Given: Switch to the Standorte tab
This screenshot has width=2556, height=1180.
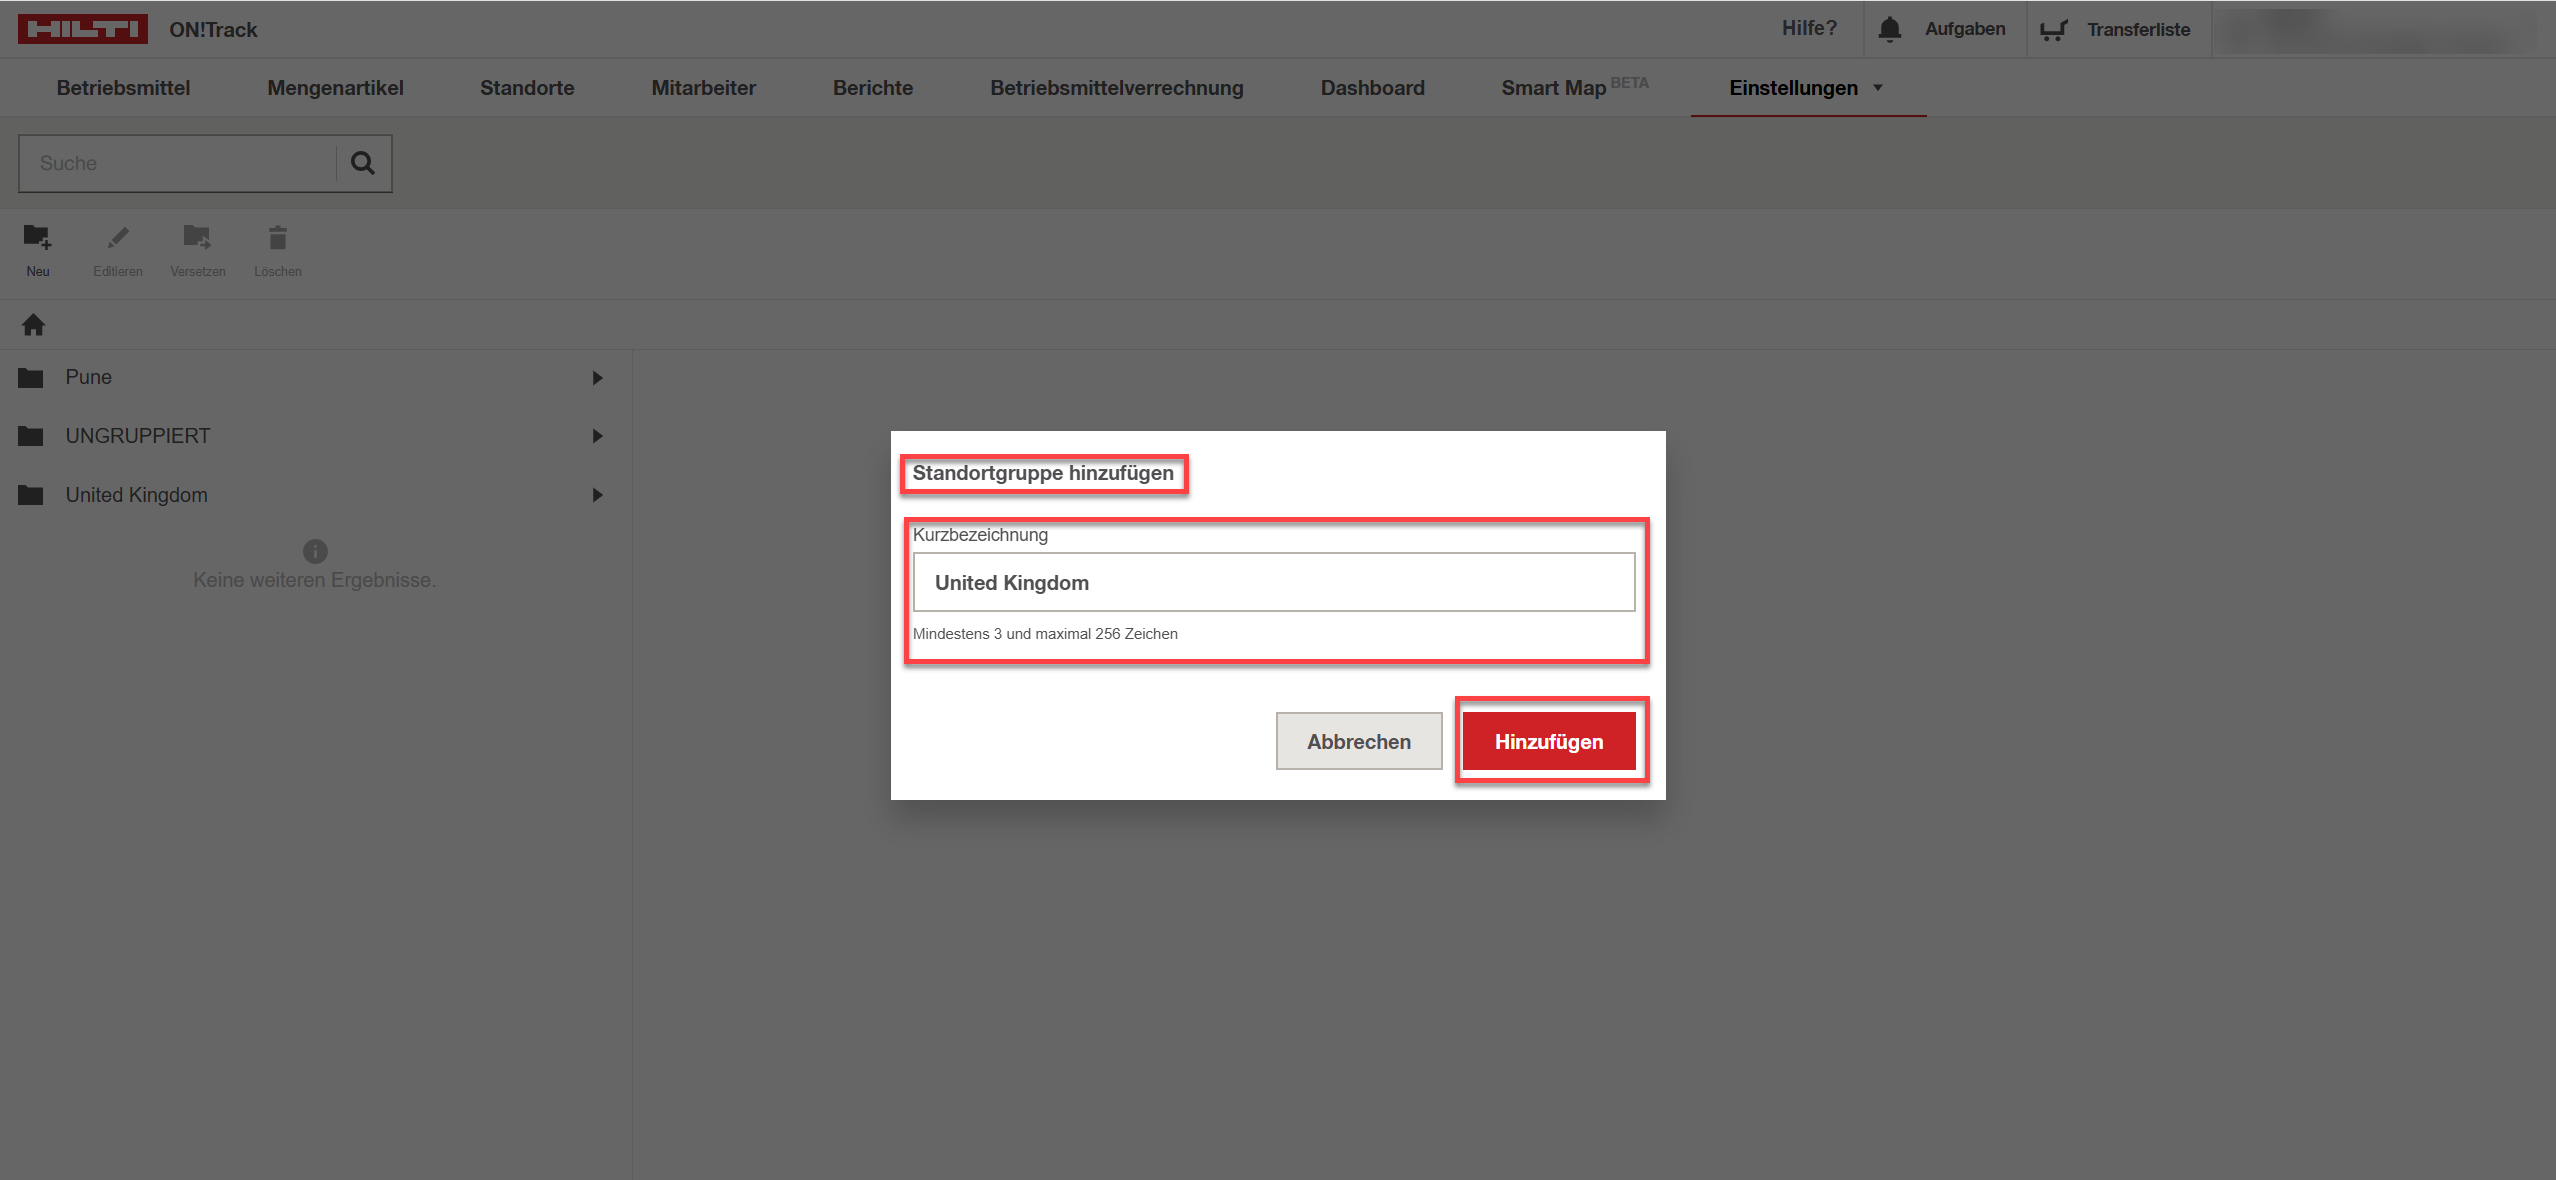Looking at the screenshot, I should [x=527, y=88].
